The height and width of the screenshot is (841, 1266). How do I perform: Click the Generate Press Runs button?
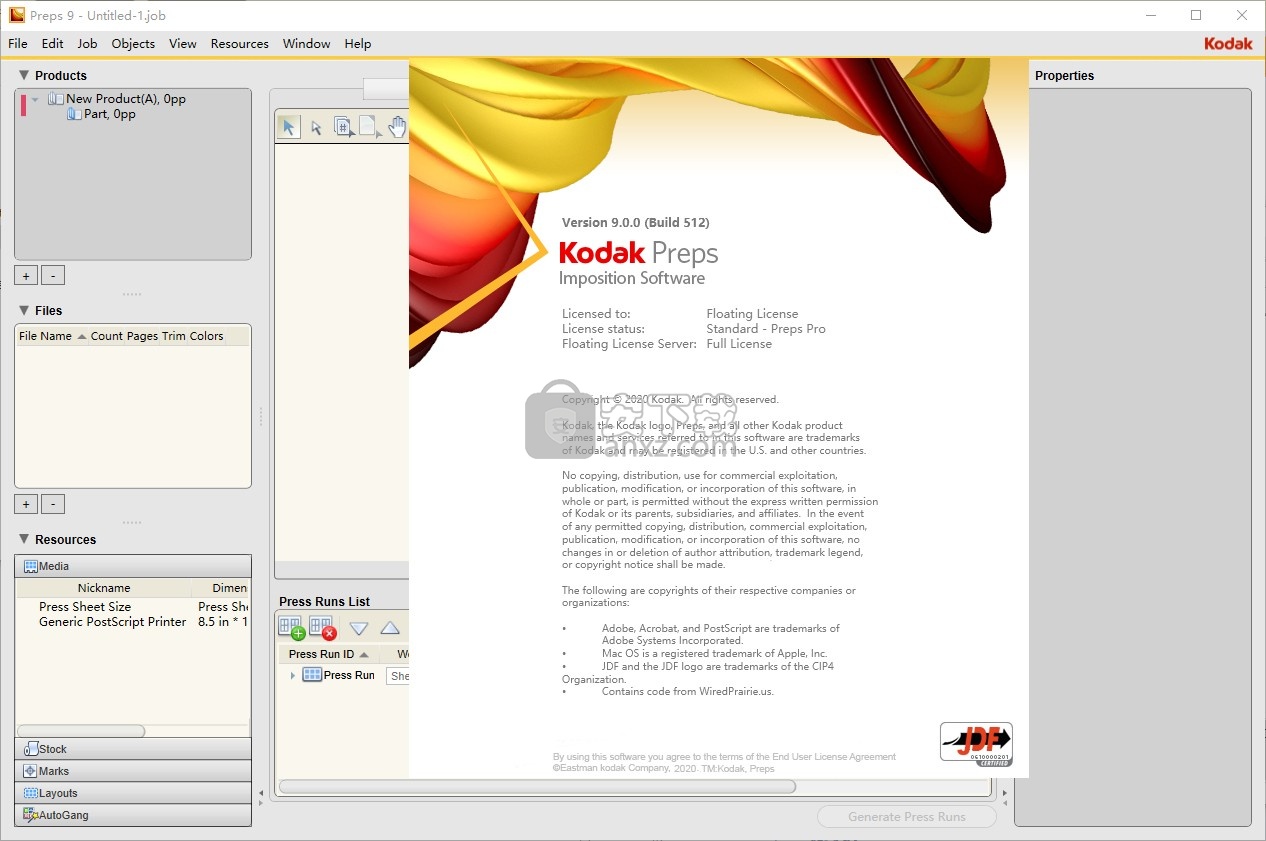(907, 816)
